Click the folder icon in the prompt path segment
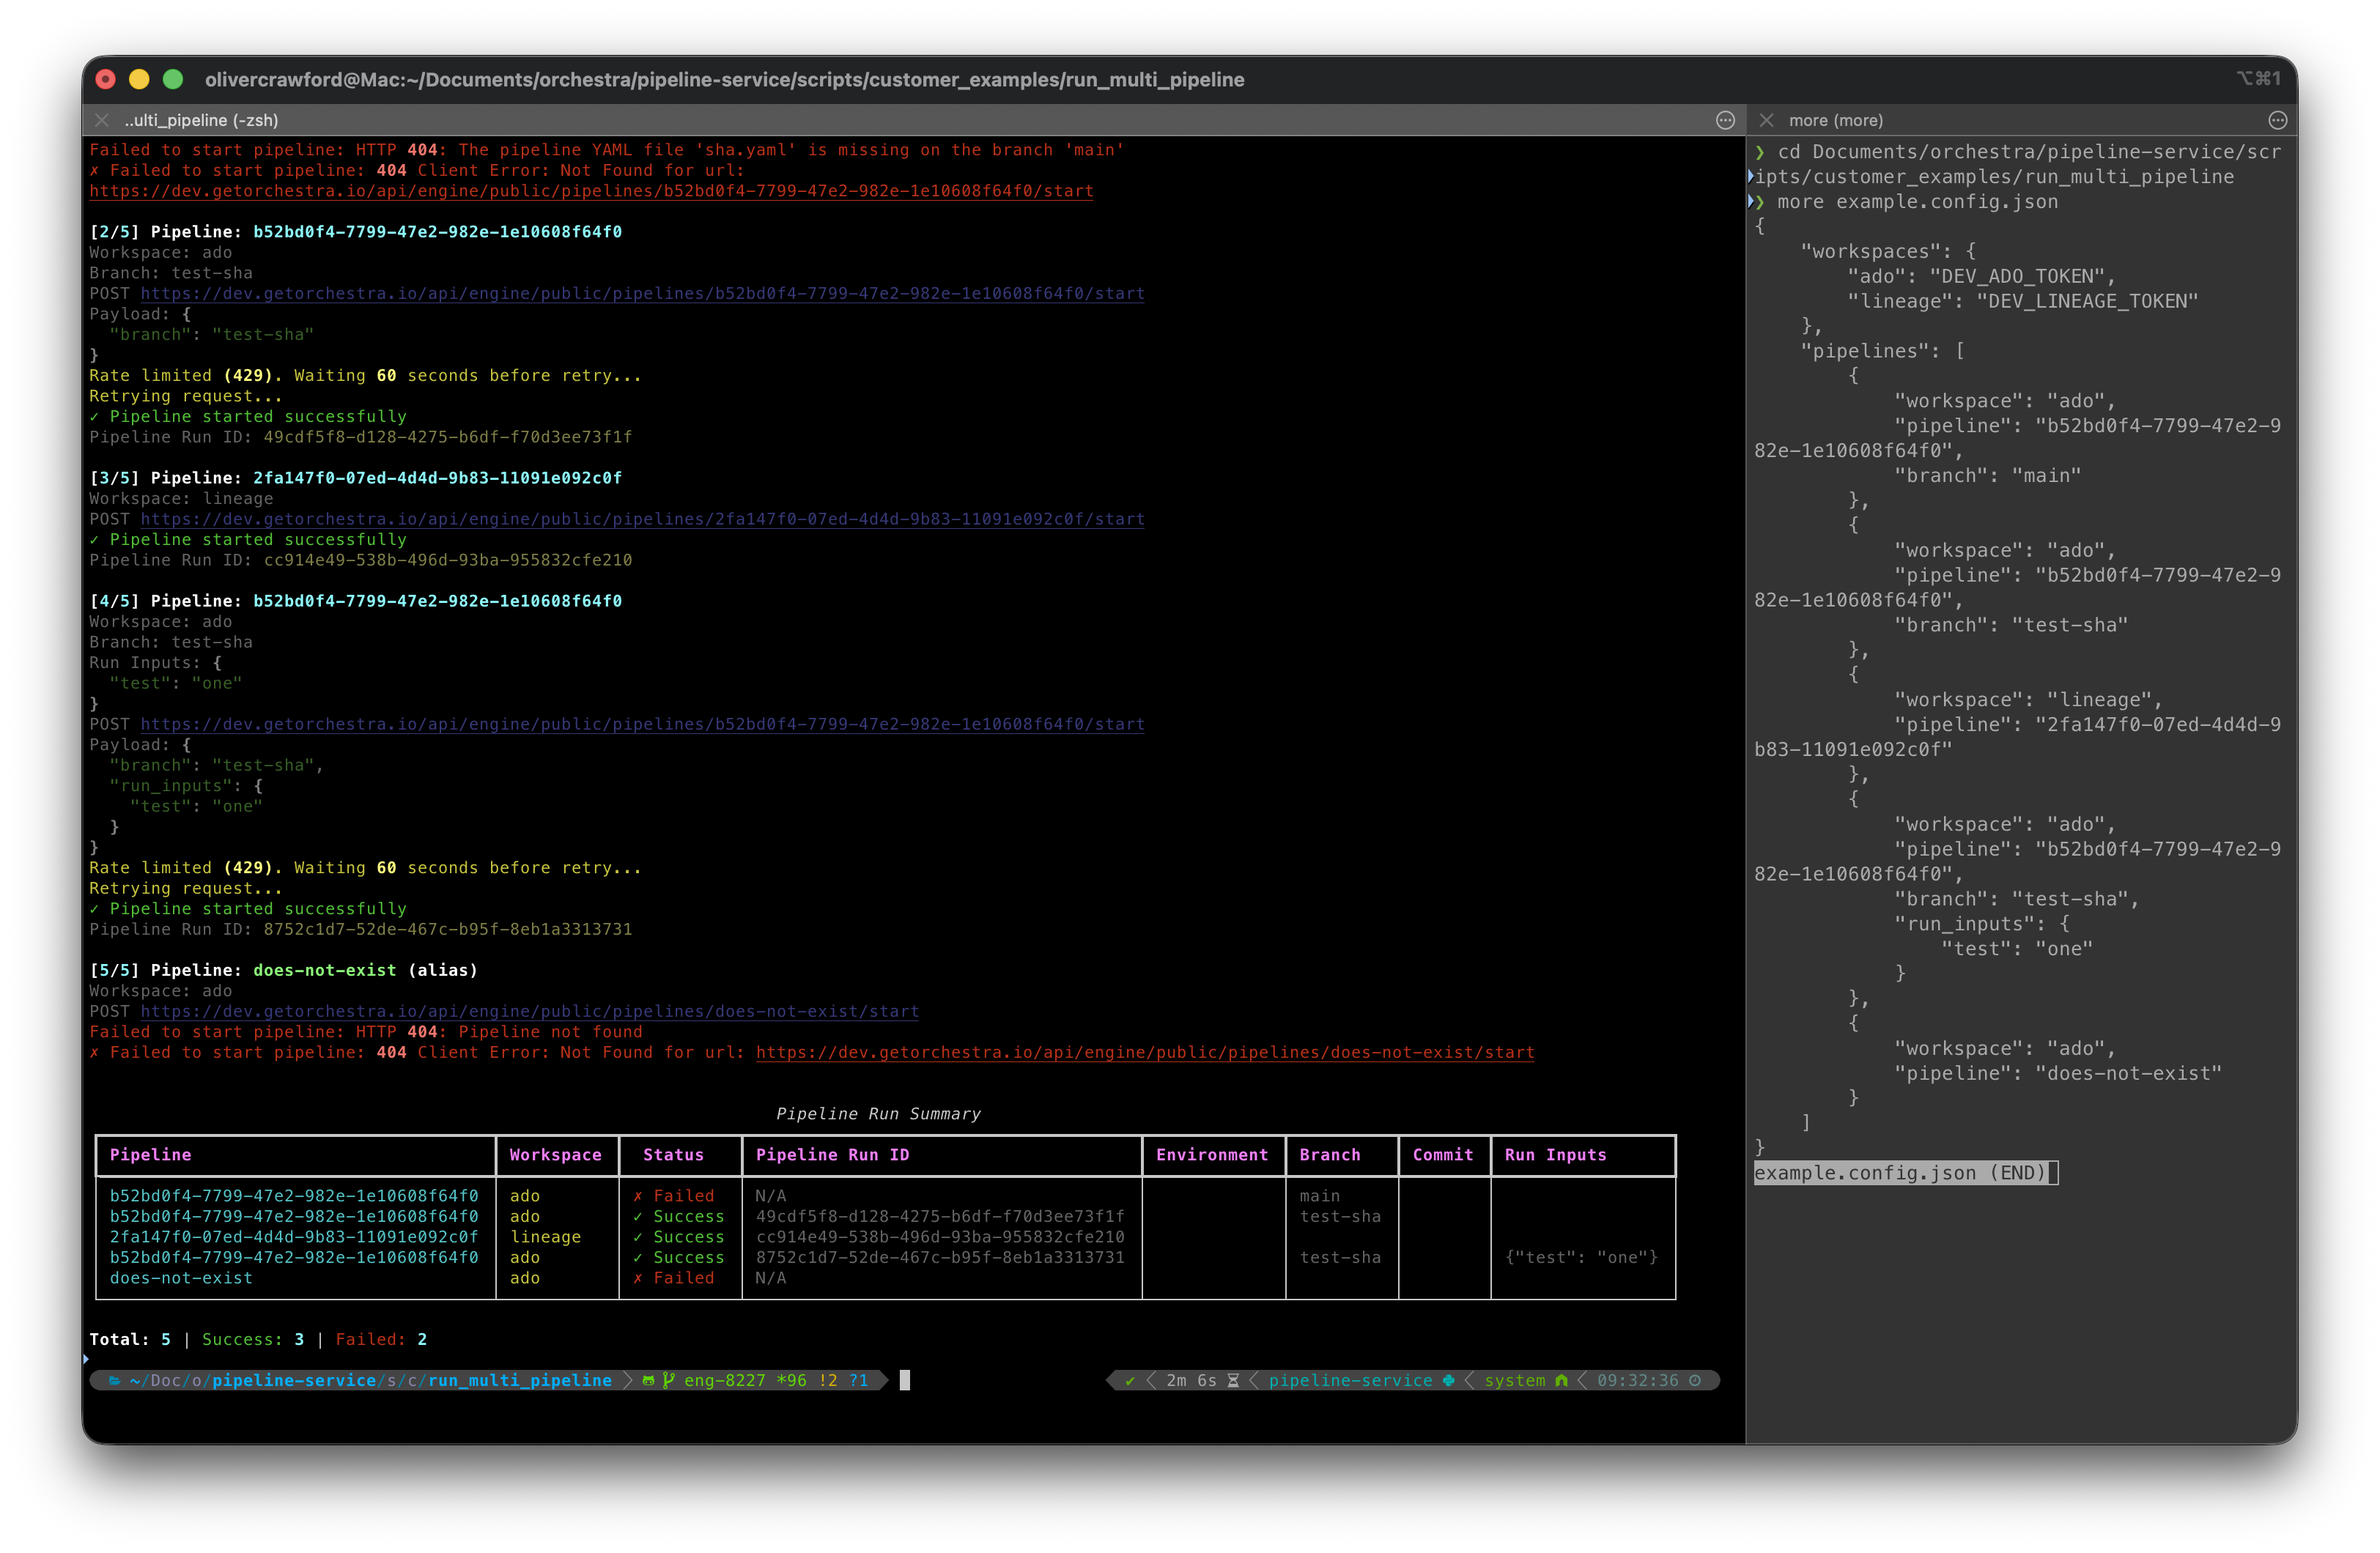The image size is (2380, 1553). (114, 1381)
